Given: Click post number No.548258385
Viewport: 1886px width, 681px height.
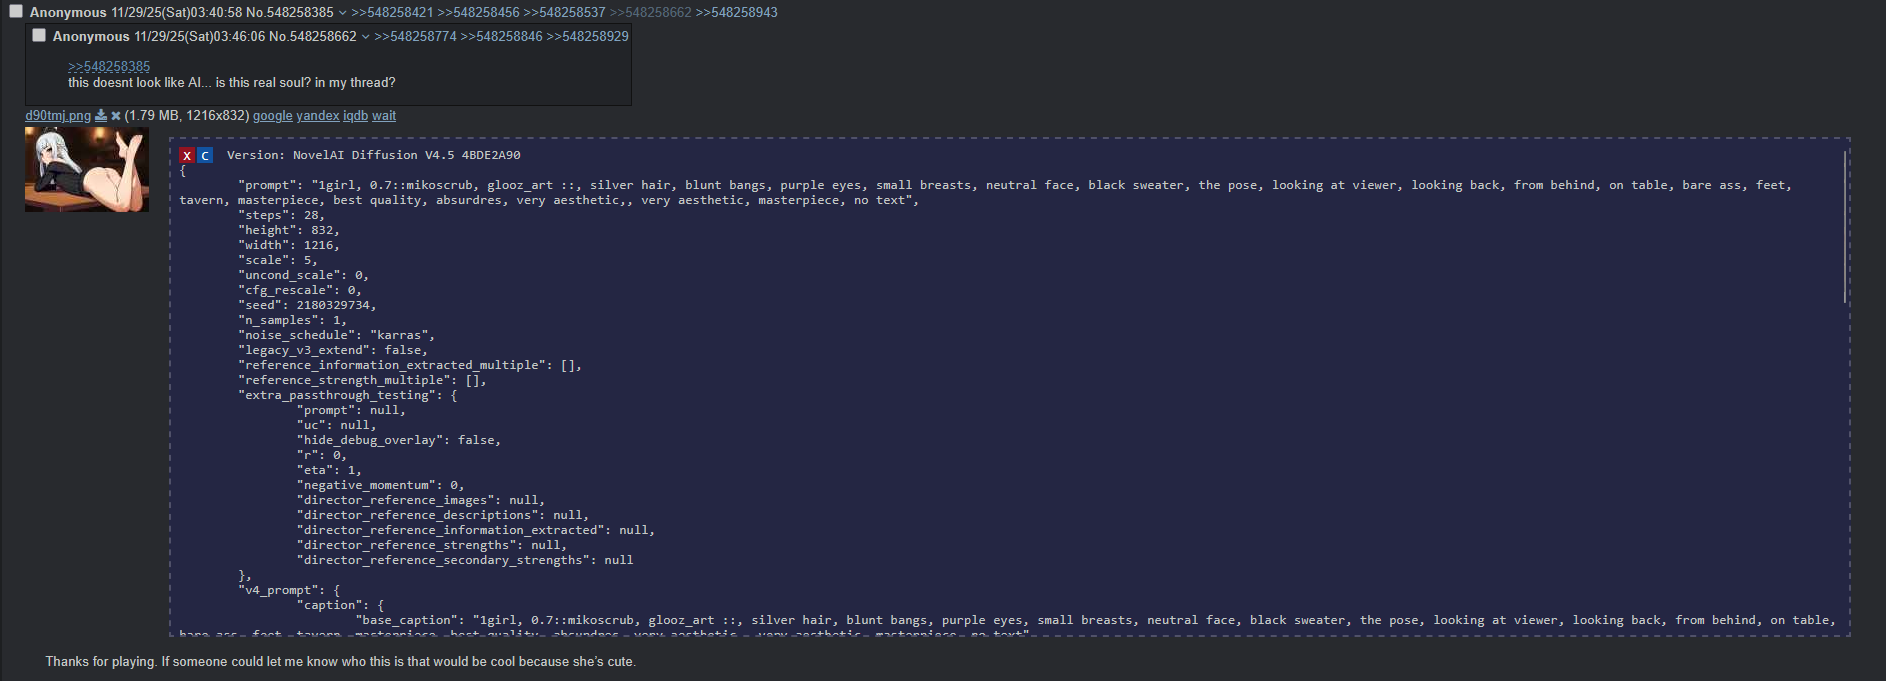Looking at the screenshot, I should (290, 12).
